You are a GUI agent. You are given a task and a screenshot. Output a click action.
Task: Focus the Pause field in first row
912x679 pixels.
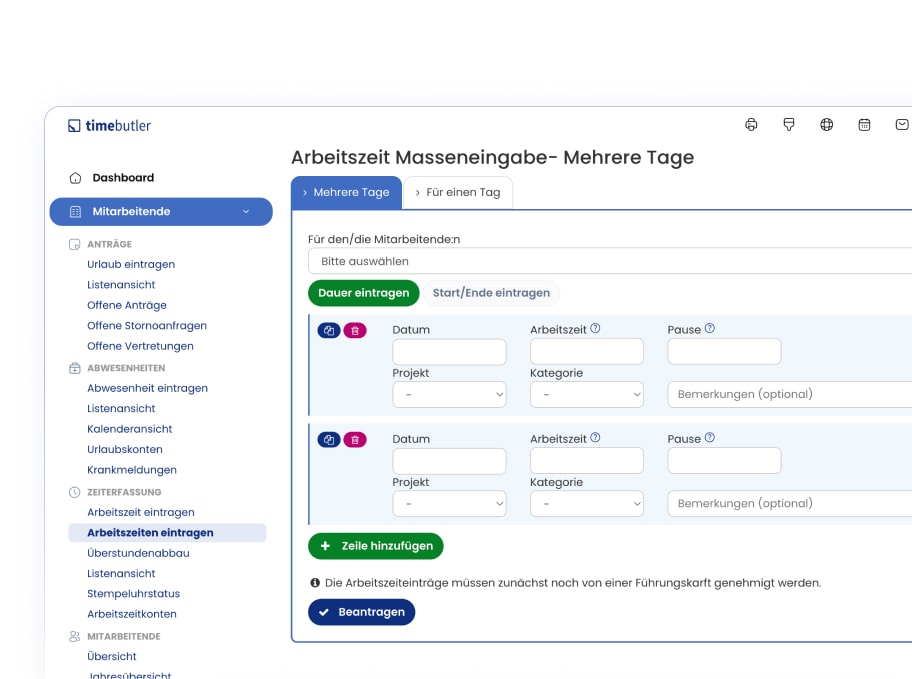[x=724, y=352]
